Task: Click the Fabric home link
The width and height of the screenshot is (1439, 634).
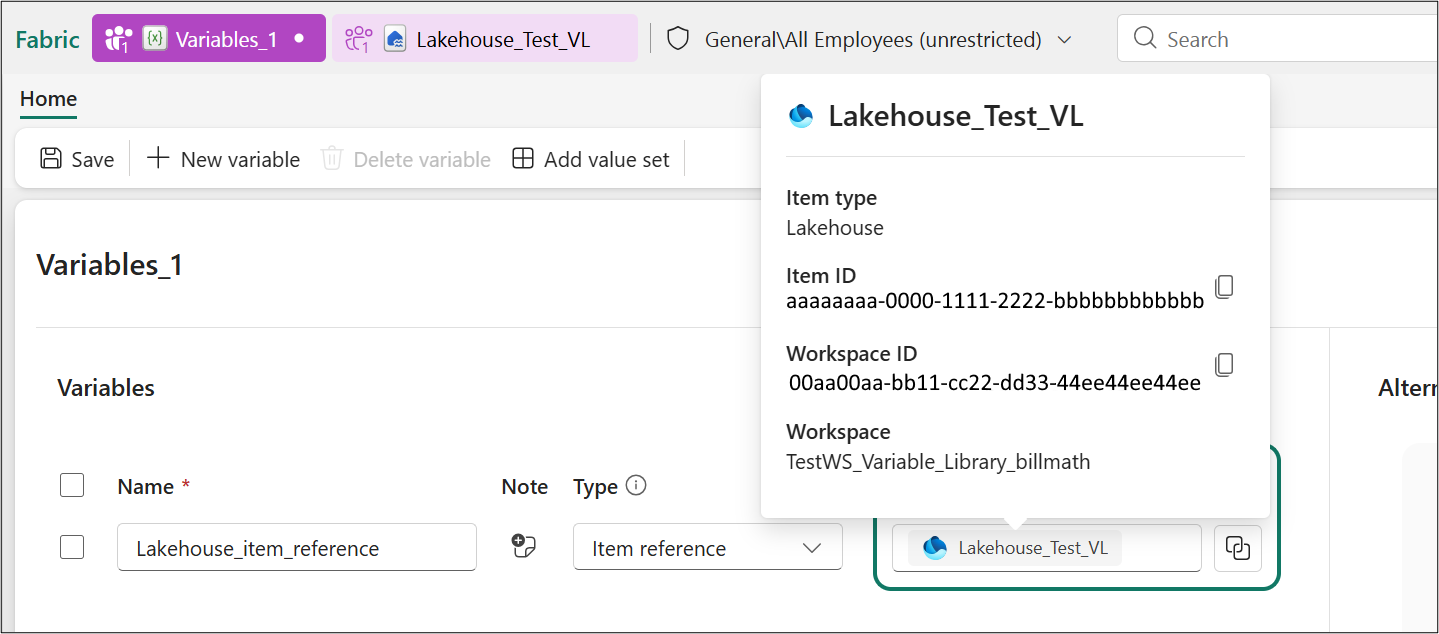Action: coord(47,39)
